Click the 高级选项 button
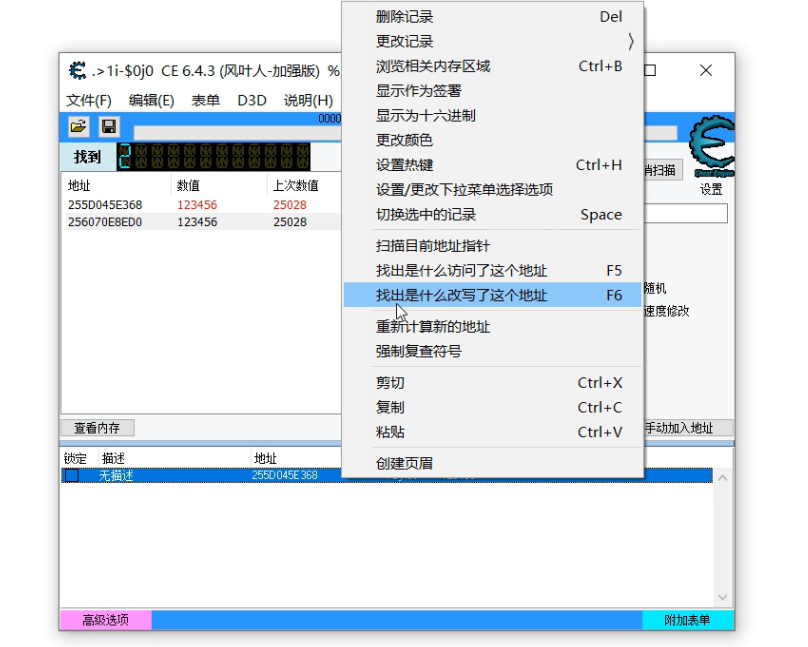Screen dimensions: 808x647 (106, 620)
